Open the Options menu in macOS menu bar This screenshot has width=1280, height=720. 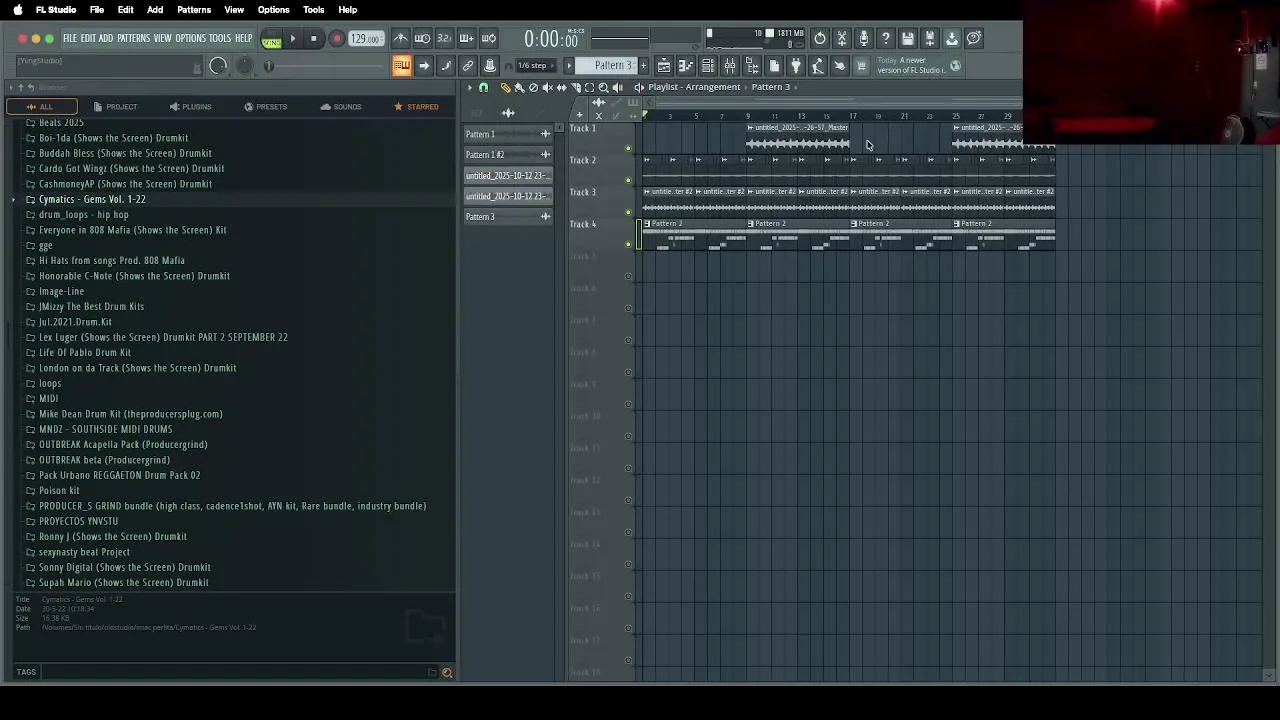273,9
